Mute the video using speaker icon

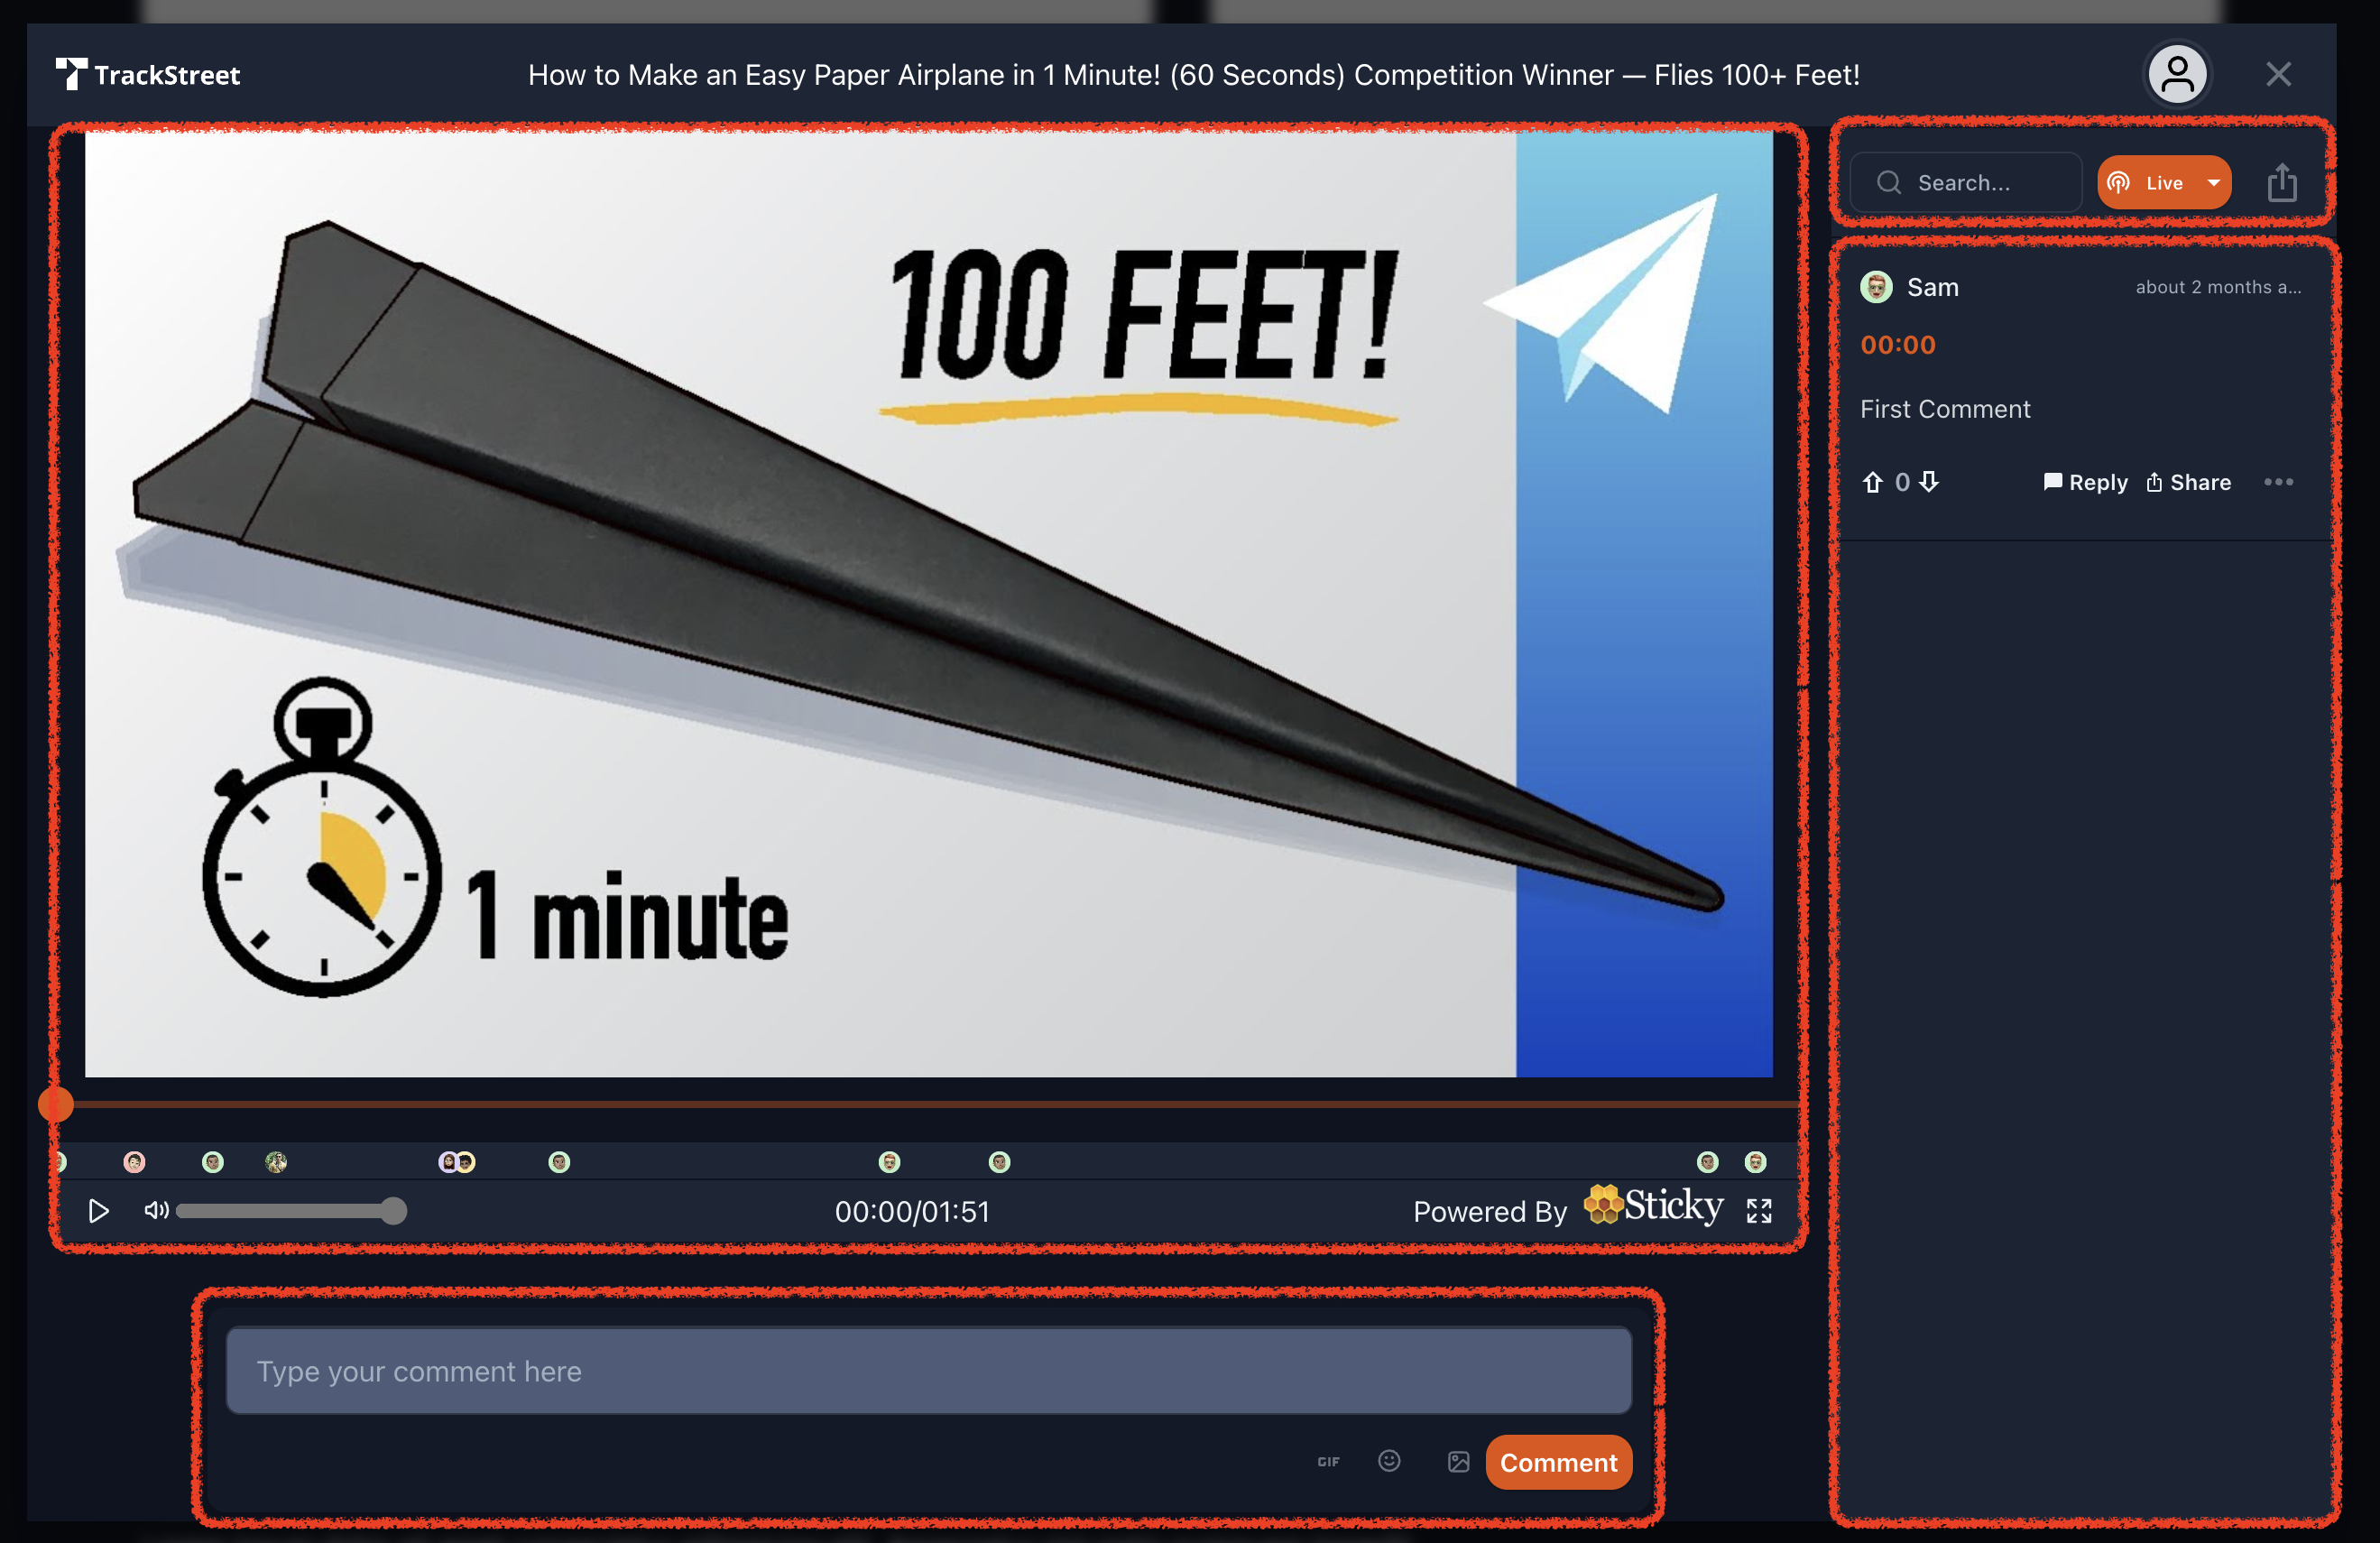click(155, 1211)
